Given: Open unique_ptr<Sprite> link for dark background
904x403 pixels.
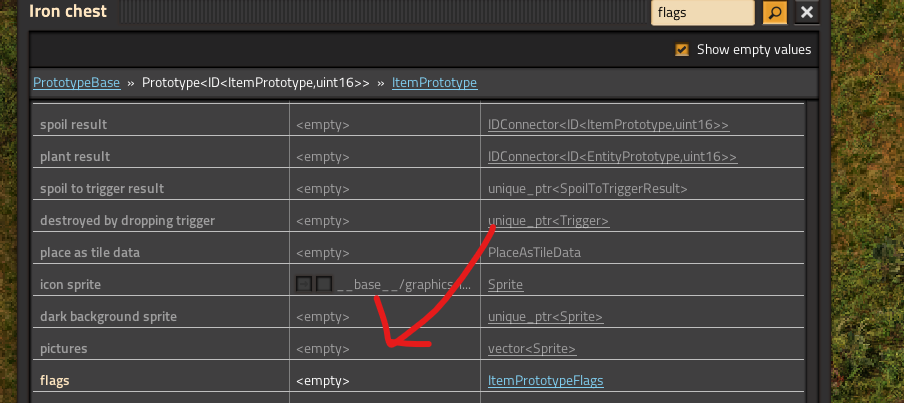Looking at the screenshot, I should pos(545,317).
